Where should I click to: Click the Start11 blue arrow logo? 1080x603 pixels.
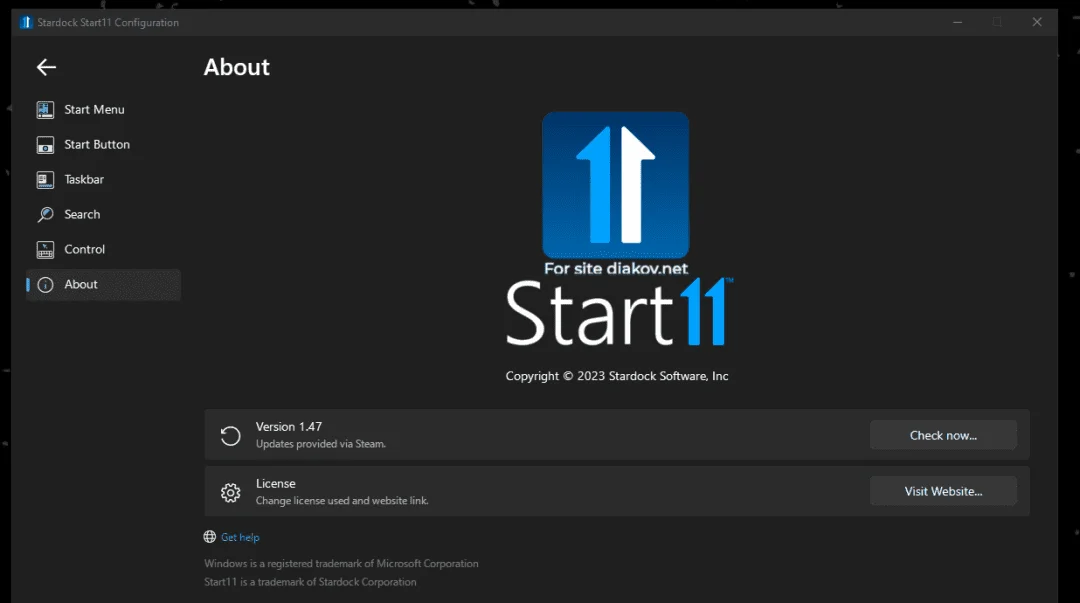coord(616,185)
